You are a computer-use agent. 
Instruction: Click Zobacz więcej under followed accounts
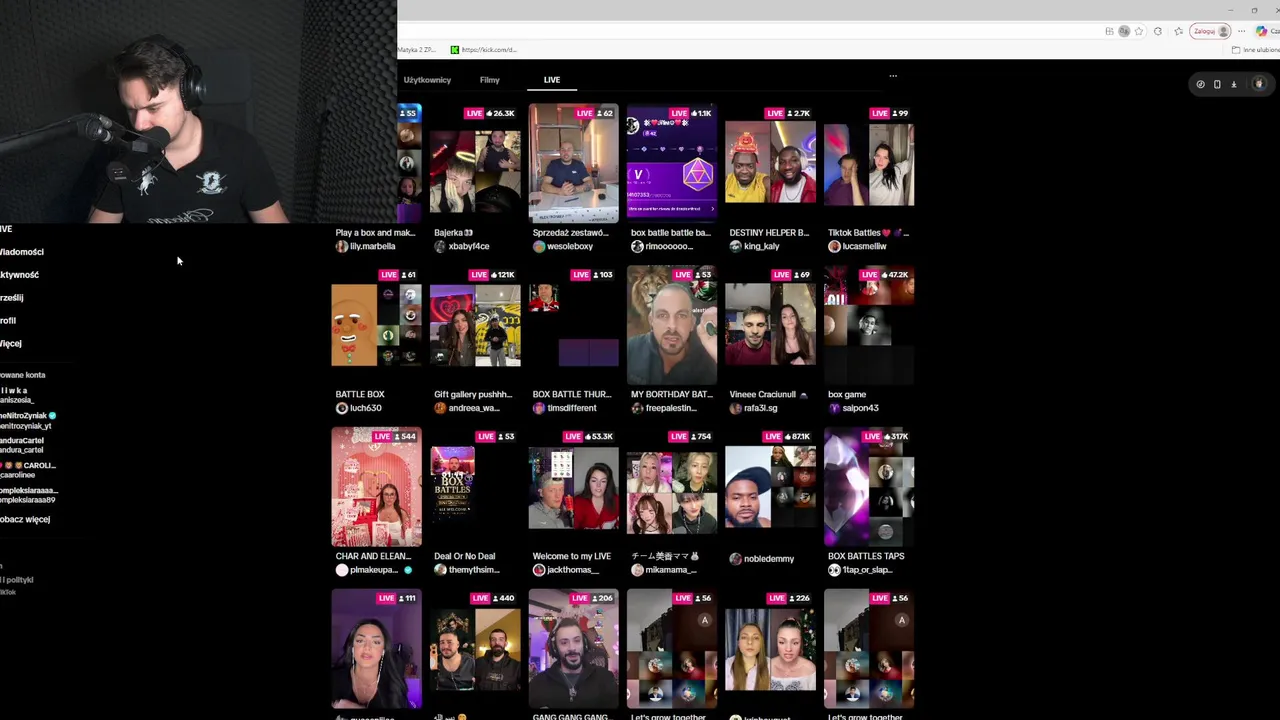(25, 520)
